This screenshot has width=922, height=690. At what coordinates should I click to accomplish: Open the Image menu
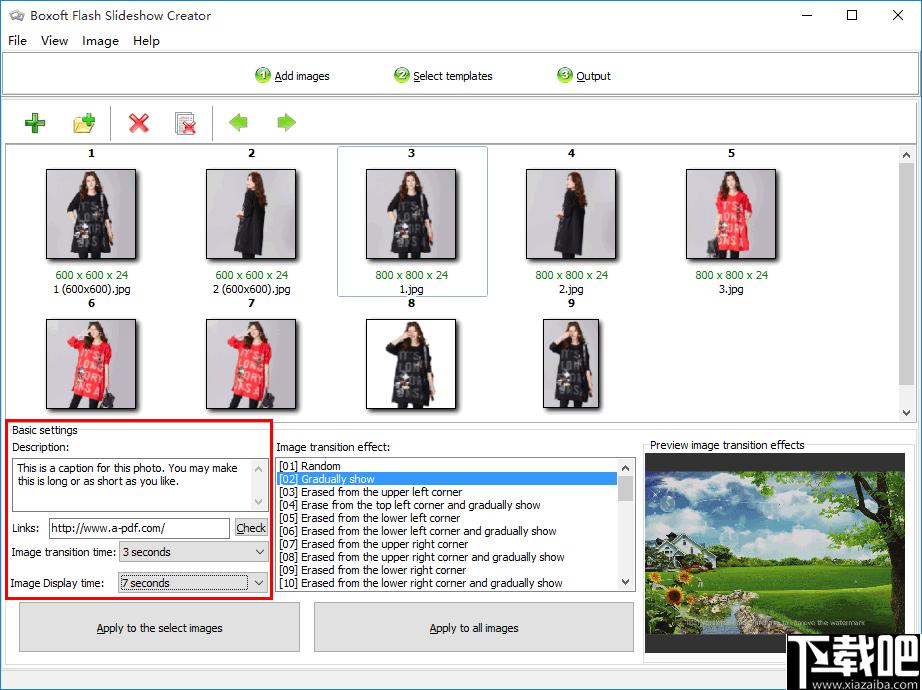(101, 41)
